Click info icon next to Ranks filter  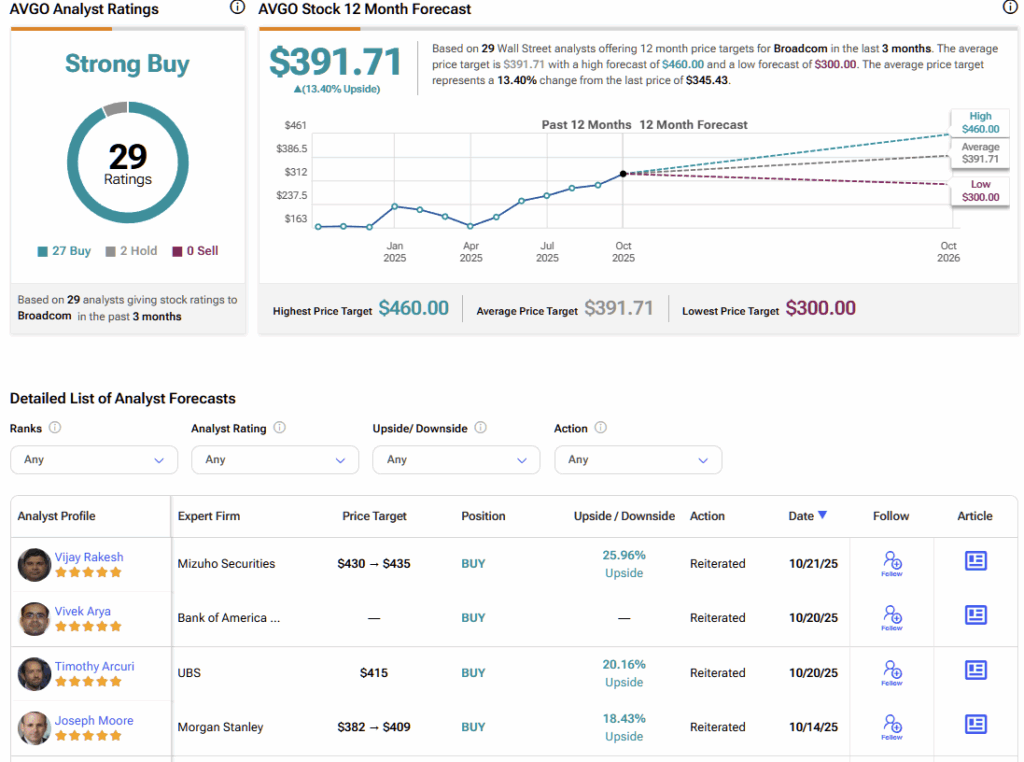tap(55, 428)
